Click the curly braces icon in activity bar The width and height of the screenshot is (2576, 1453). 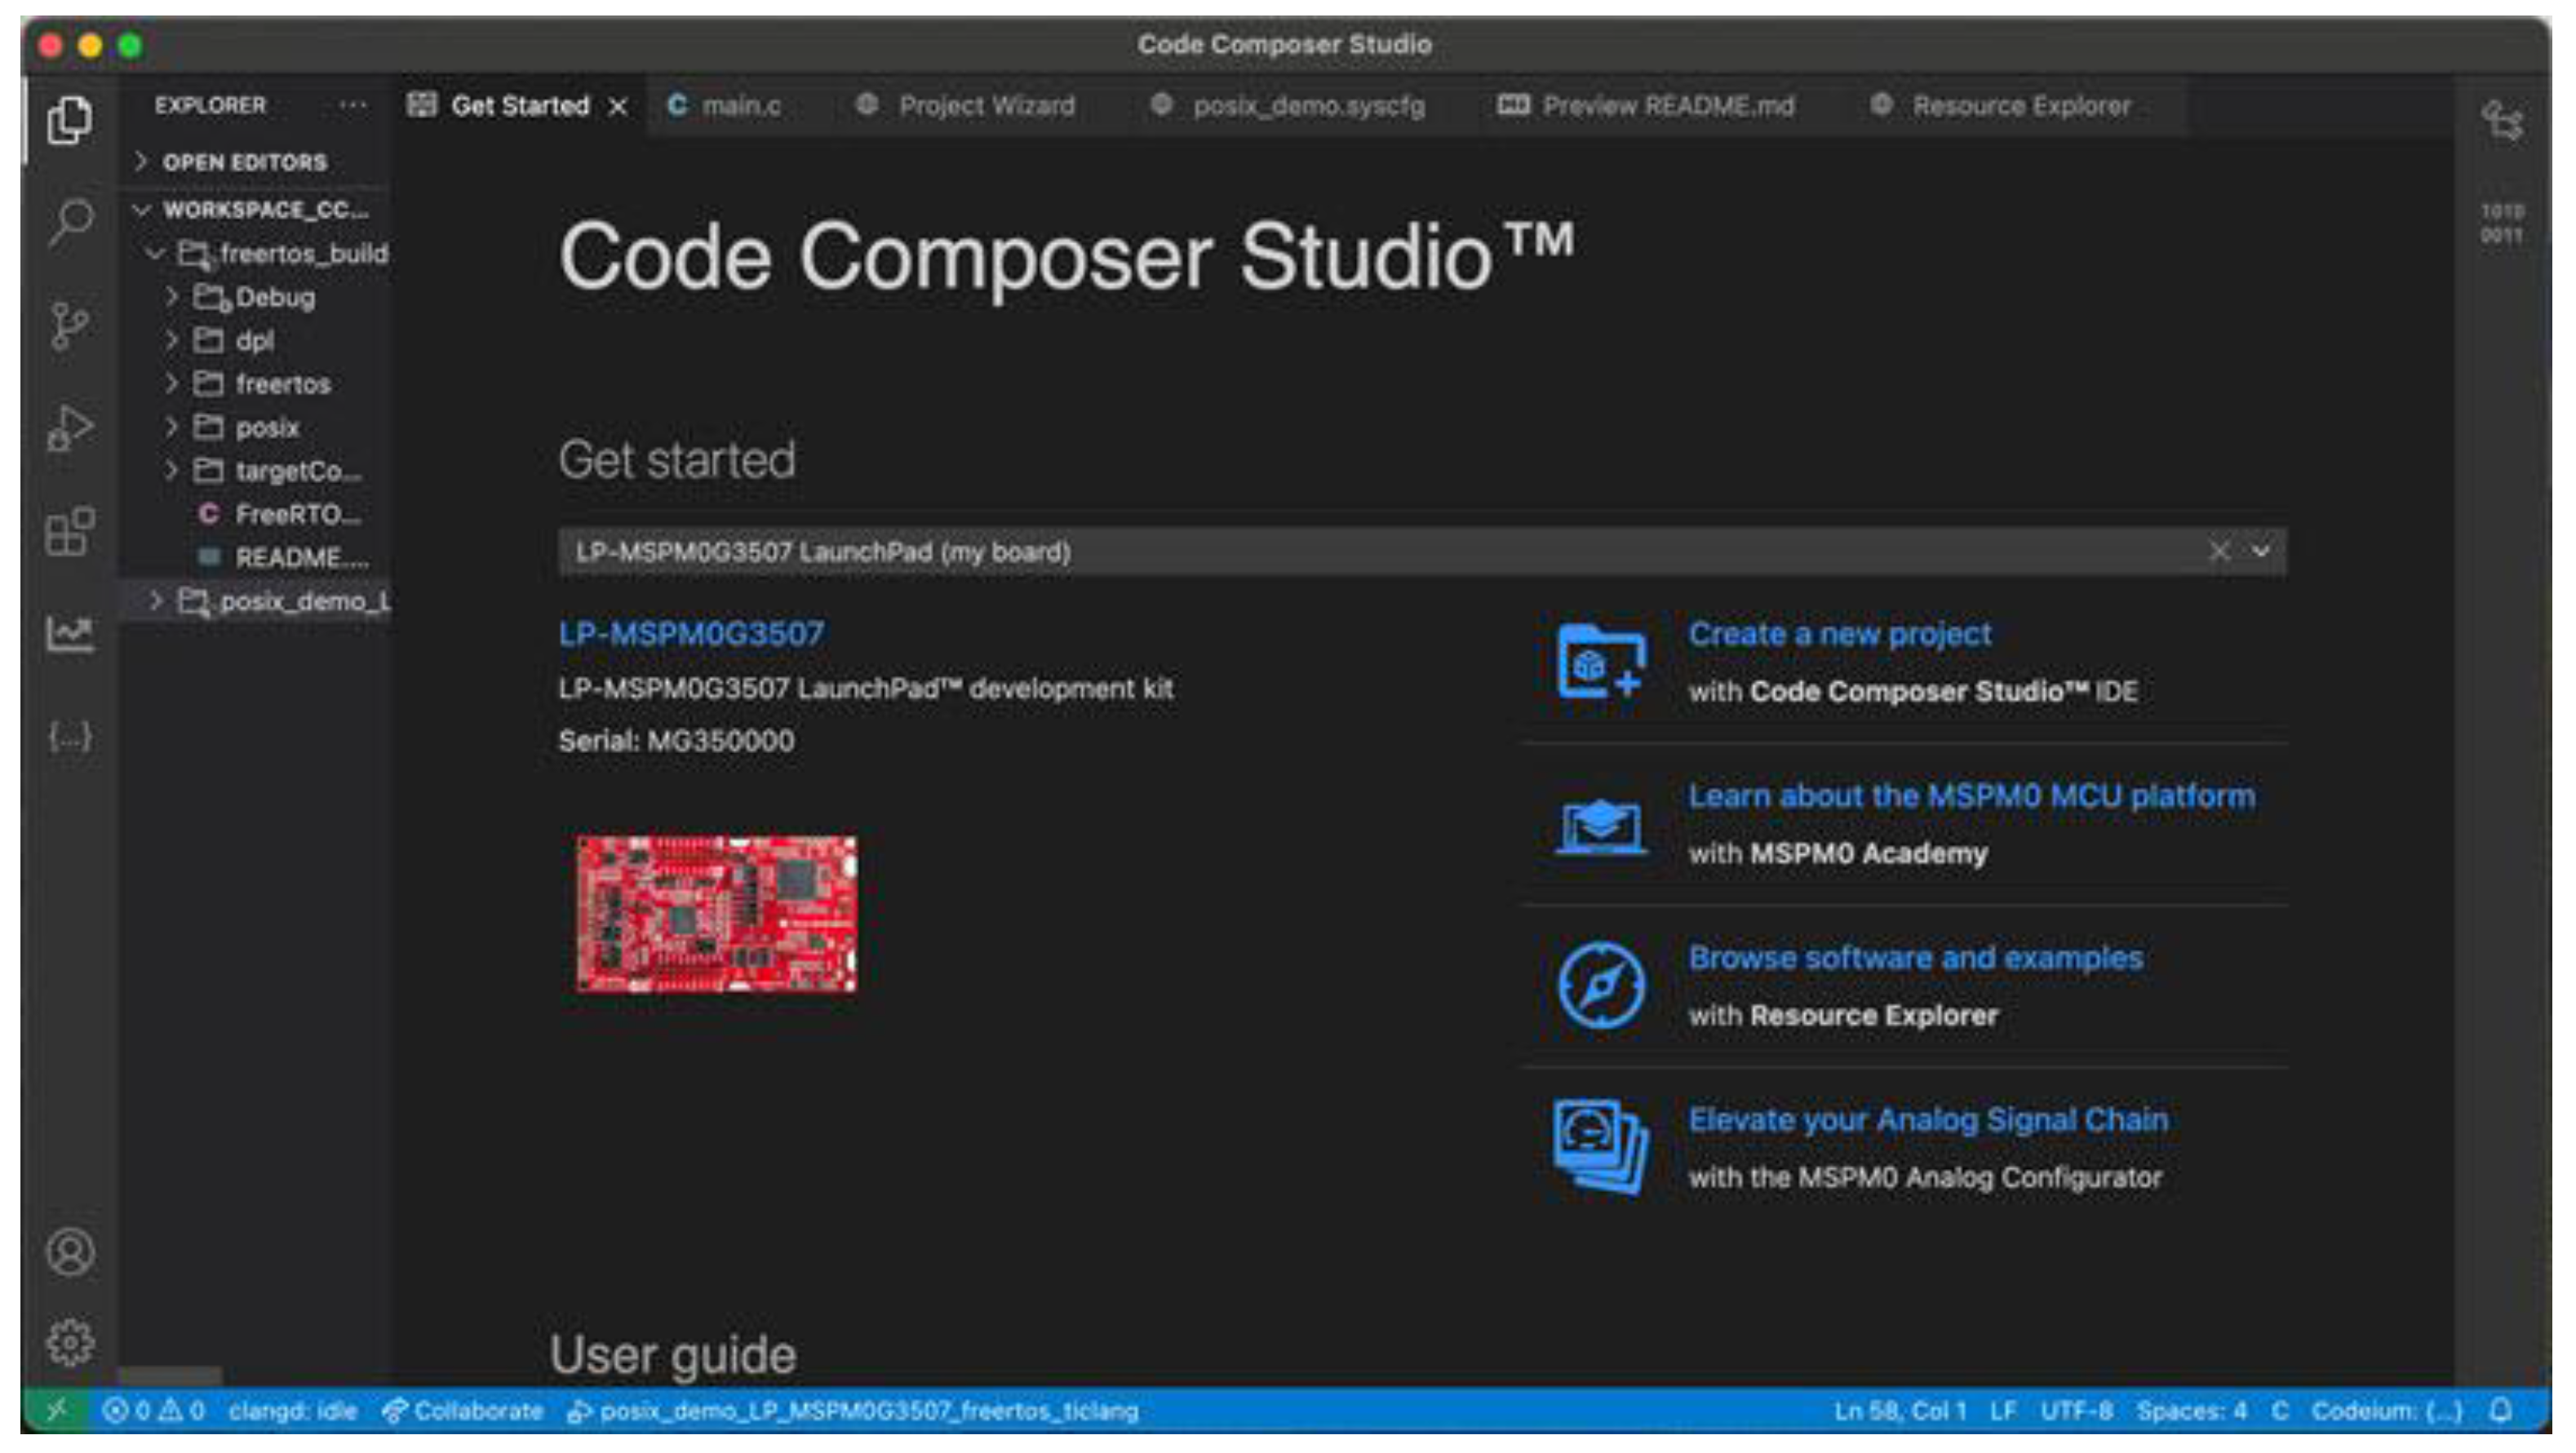coord(70,737)
